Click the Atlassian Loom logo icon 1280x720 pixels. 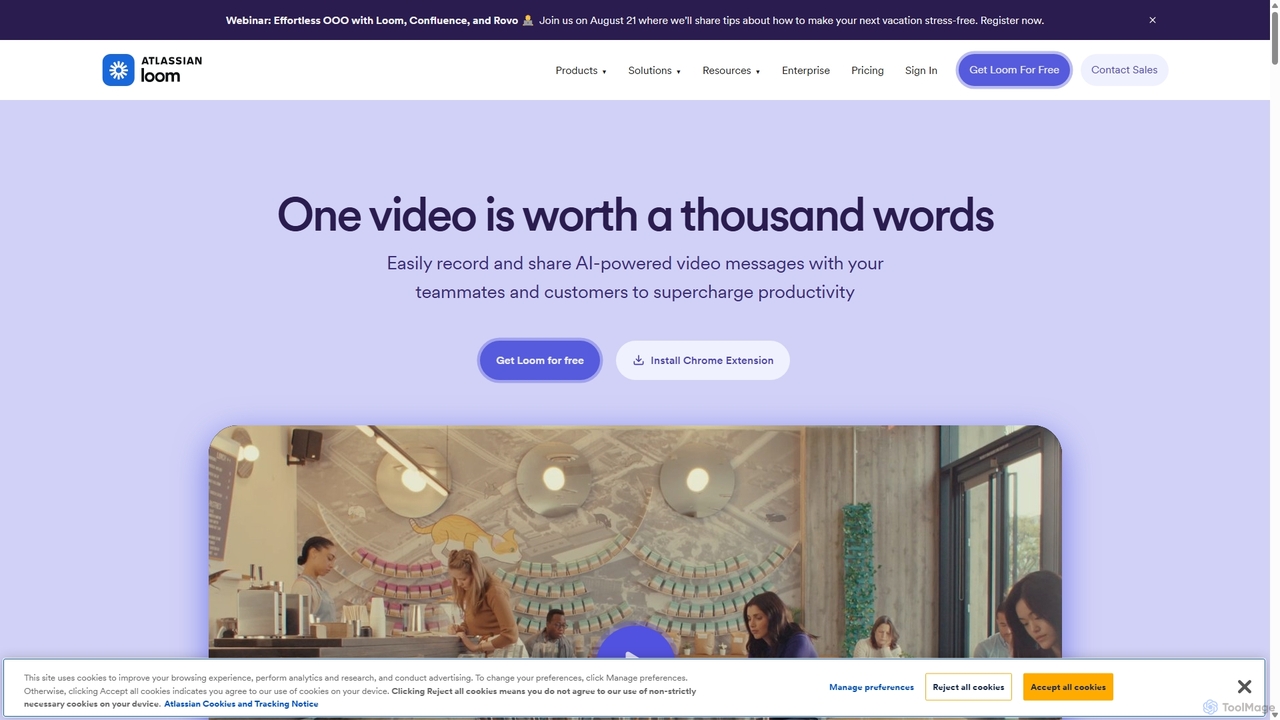click(118, 70)
